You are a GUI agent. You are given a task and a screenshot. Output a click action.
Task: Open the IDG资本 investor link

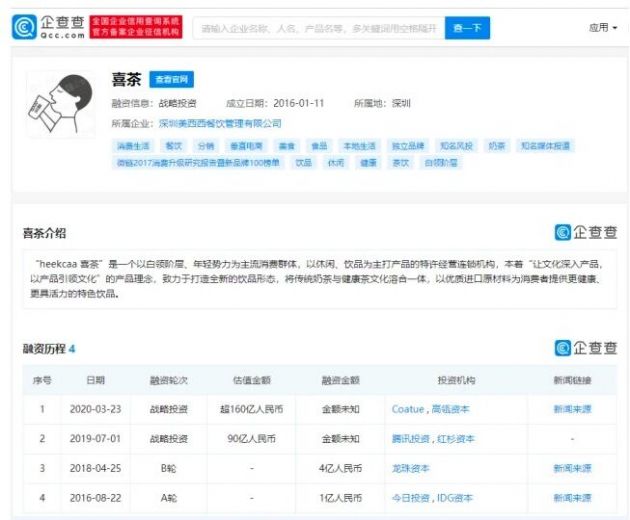[x=455, y=498]
